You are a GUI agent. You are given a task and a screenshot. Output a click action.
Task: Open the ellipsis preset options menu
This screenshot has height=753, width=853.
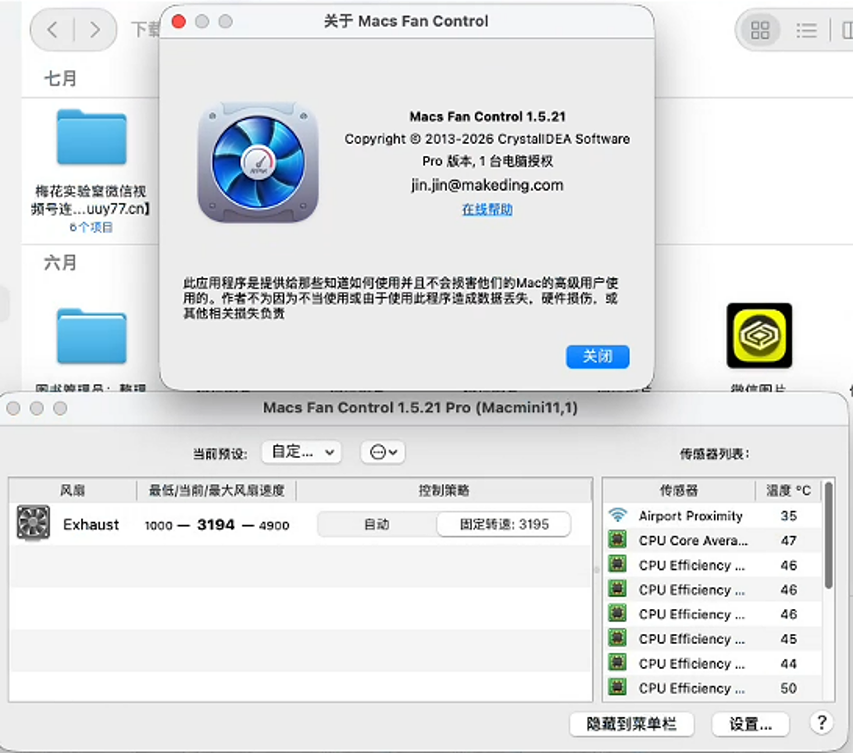383,452
